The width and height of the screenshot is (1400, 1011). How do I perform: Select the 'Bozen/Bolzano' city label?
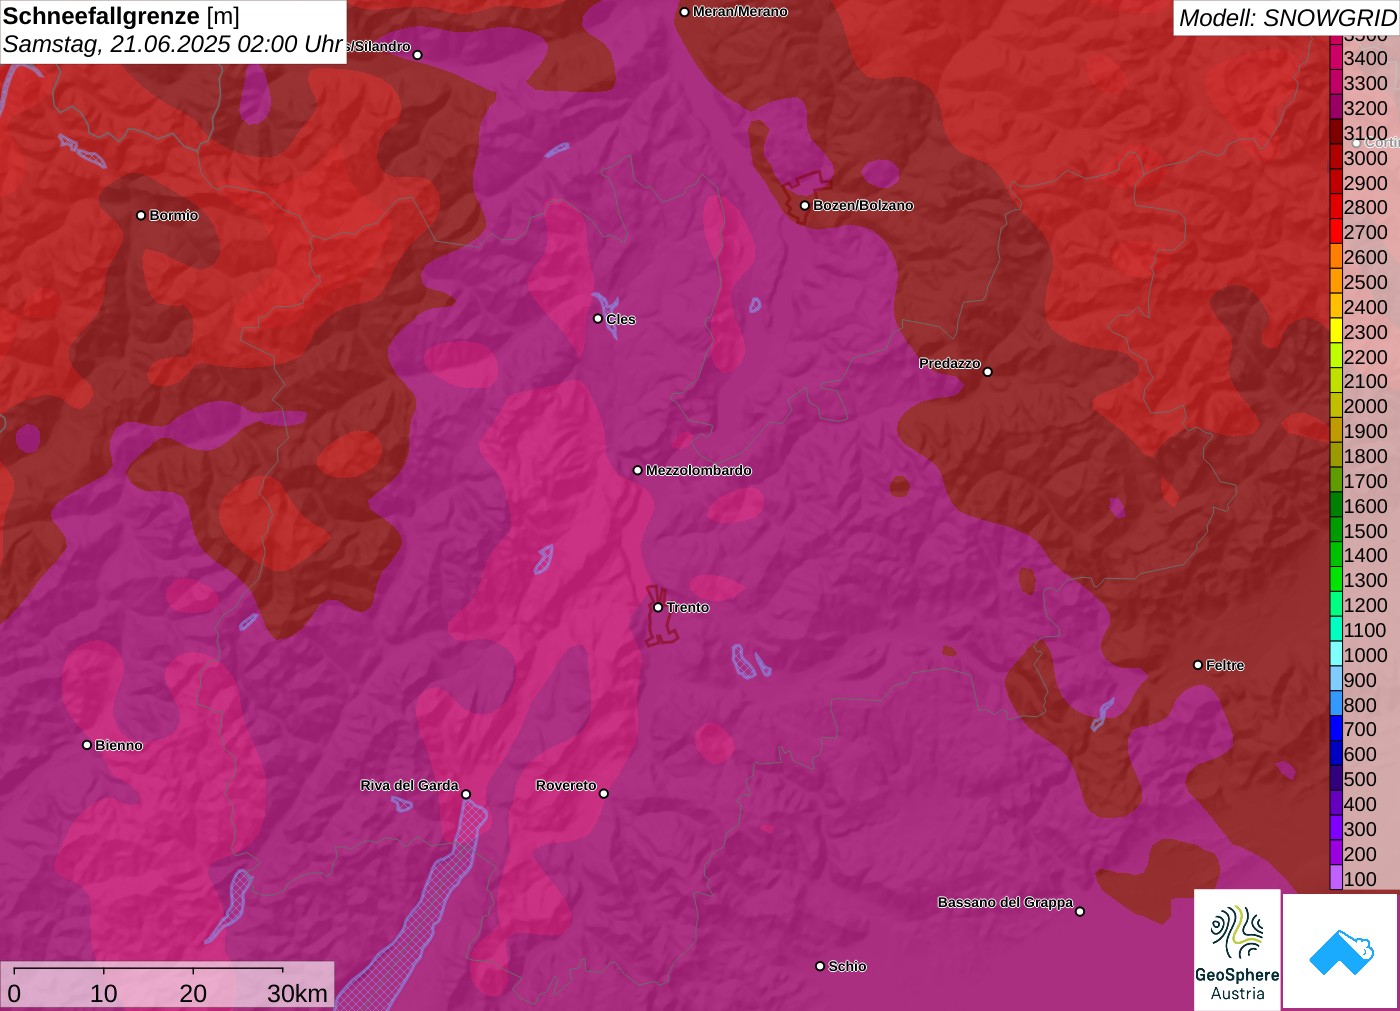click(x=863, y=205)
